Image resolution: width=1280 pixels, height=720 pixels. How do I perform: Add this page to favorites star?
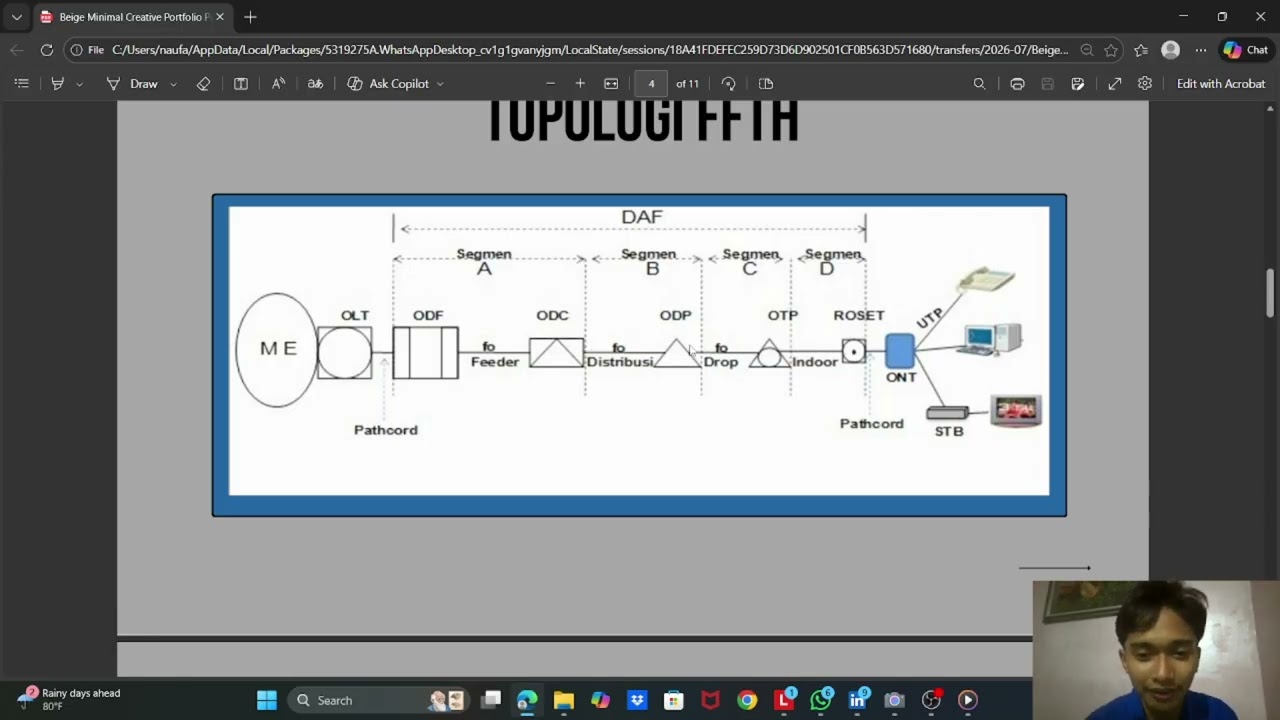click(x=1111, y=50)
